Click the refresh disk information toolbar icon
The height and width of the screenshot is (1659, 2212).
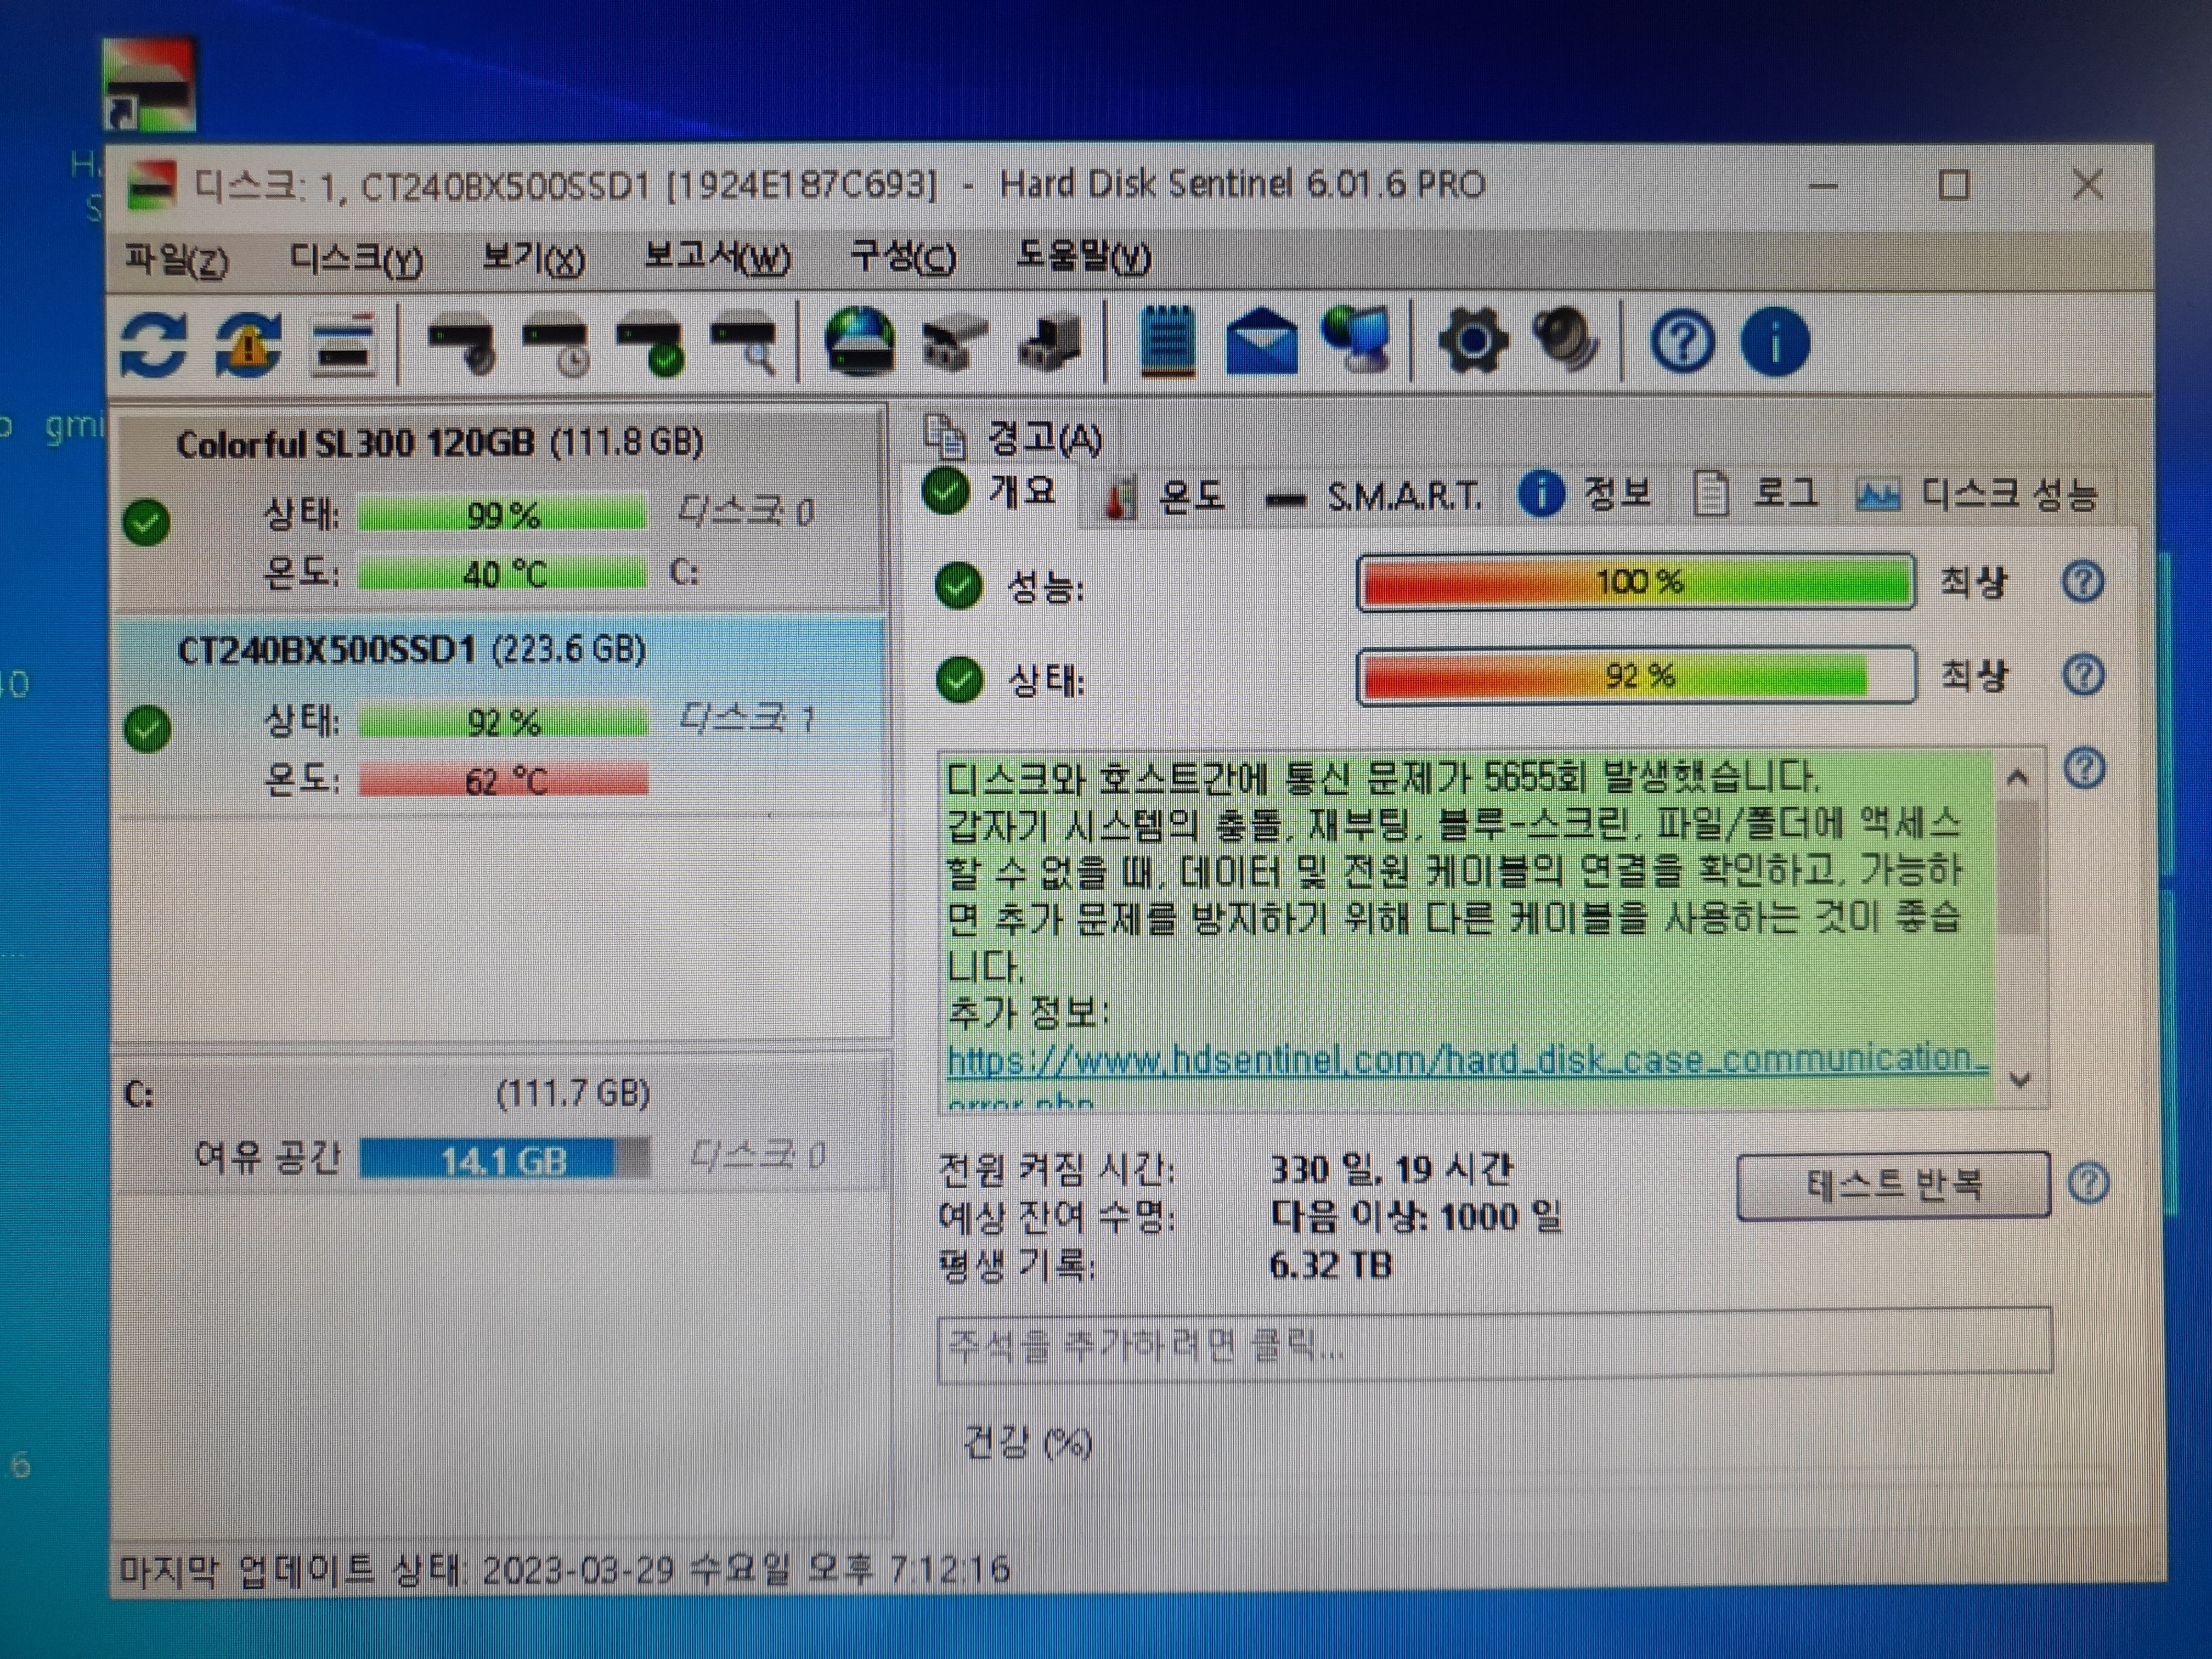tap(154, 344)
